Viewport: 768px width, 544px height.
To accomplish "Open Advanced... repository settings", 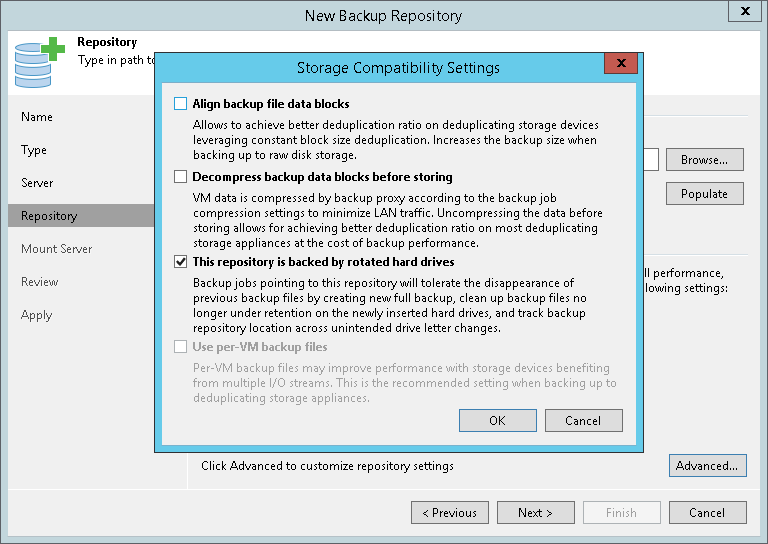I will [x=707, y=466].
